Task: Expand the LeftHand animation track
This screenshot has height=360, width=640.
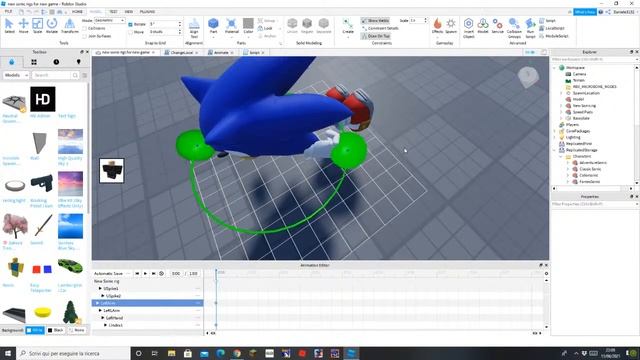Action: (x=103, y=318)
